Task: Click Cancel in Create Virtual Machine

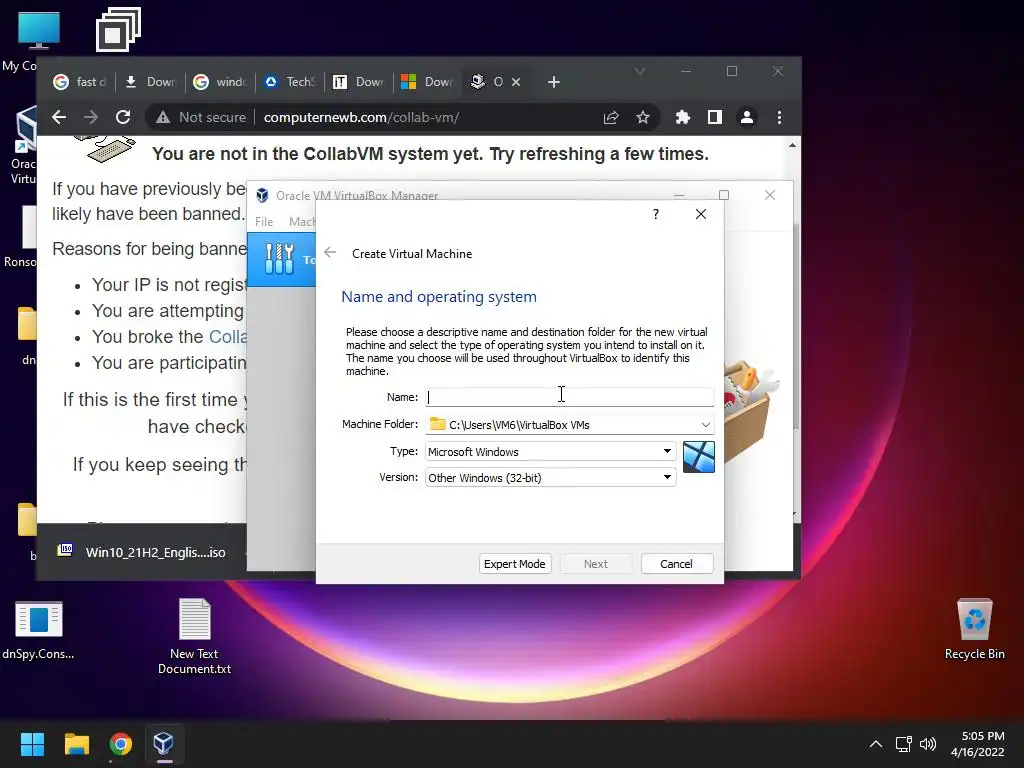Action: (x=677, y=564)
